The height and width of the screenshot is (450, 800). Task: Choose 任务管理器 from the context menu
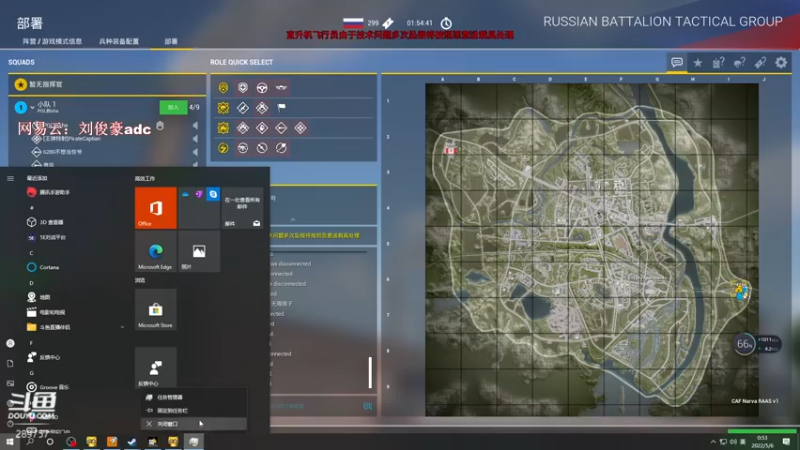(193, 397)
